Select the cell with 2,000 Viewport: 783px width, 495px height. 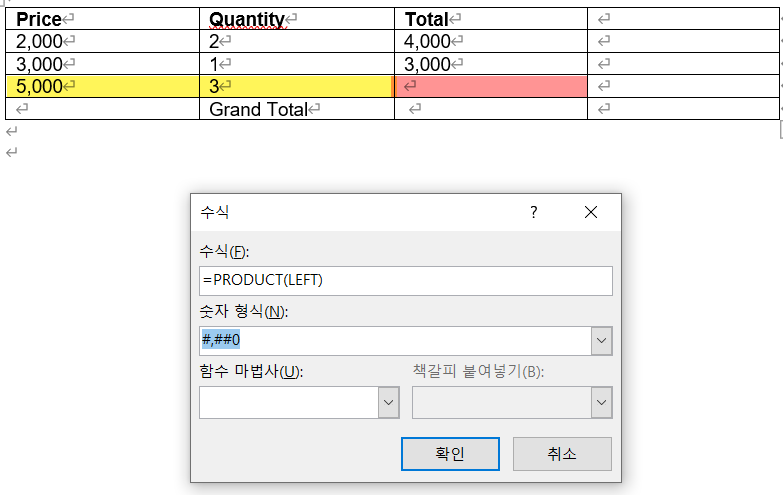102,41
